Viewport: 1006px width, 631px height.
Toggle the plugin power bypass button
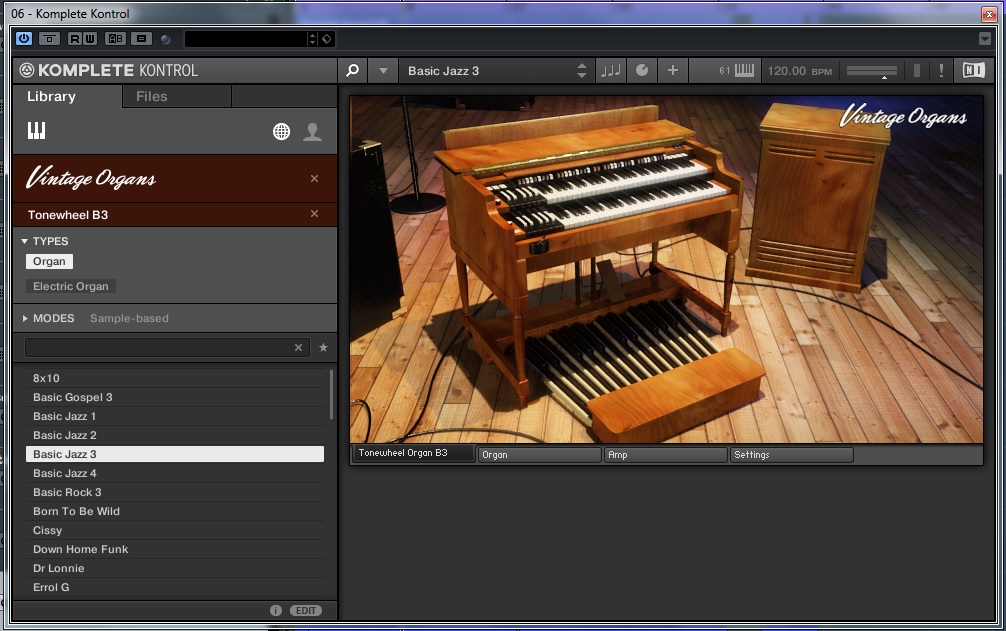24,39
